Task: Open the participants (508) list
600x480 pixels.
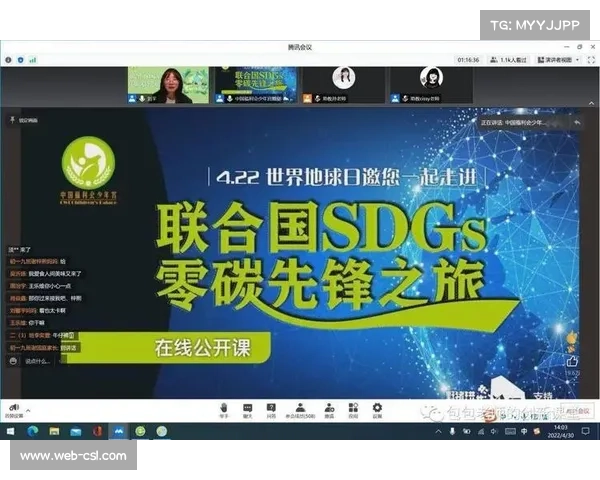Action: pyautogui.click(x=300, y=411)
